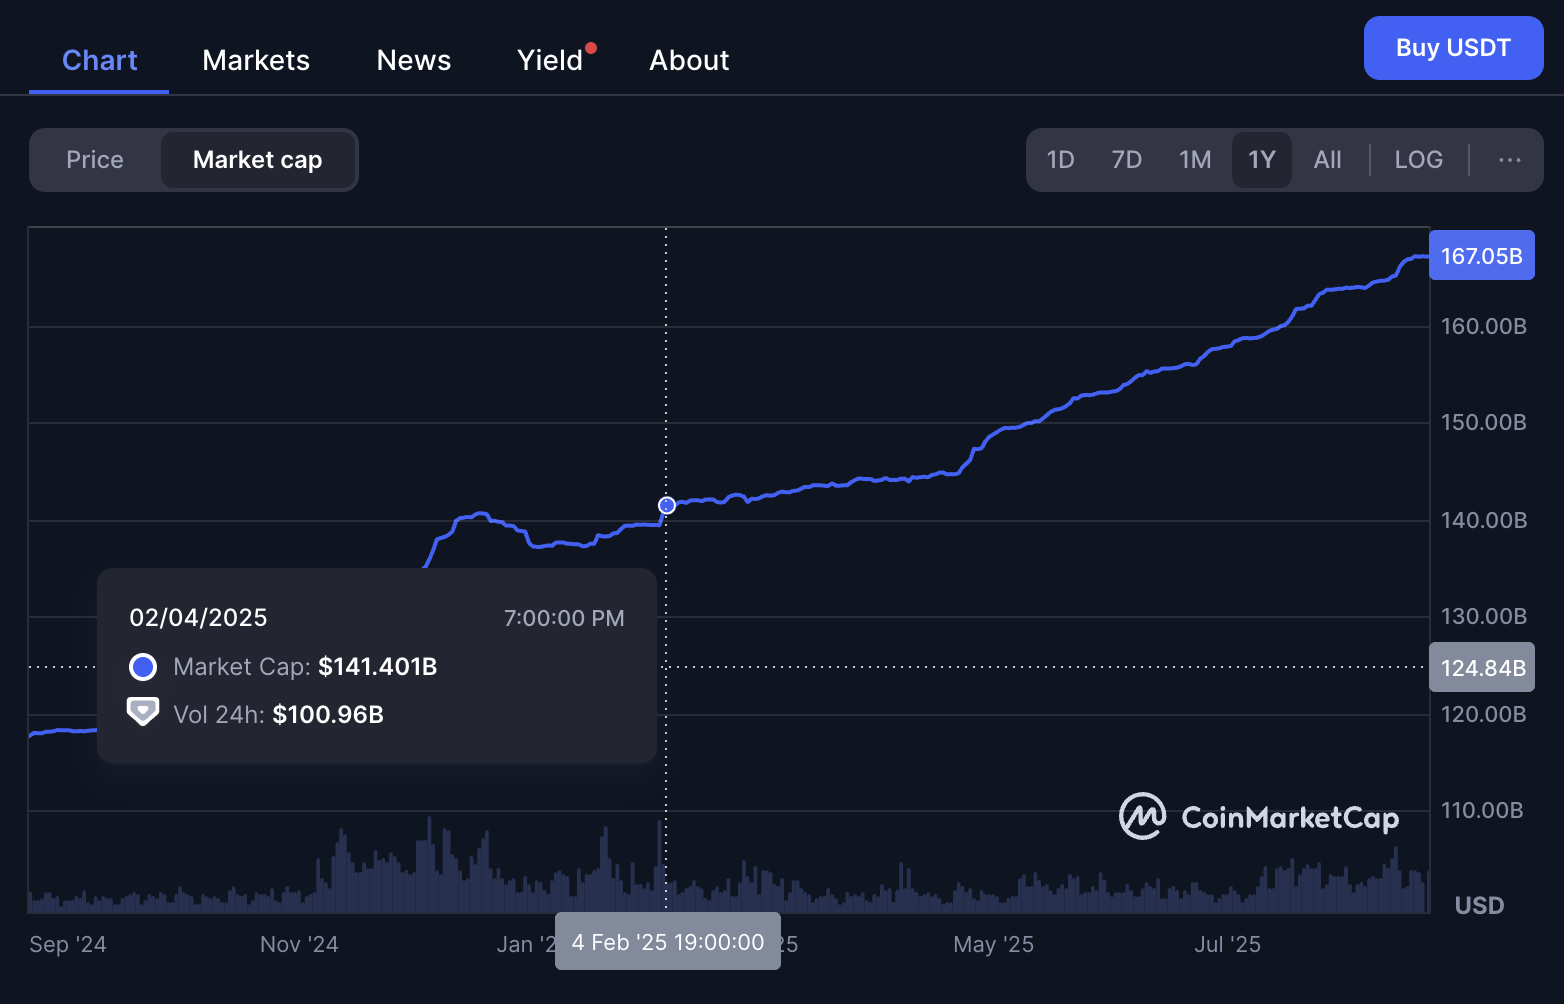Click the 110.00B axis label
The height and width of the screenshot is (1004, 1564).
click(1482, 810)
